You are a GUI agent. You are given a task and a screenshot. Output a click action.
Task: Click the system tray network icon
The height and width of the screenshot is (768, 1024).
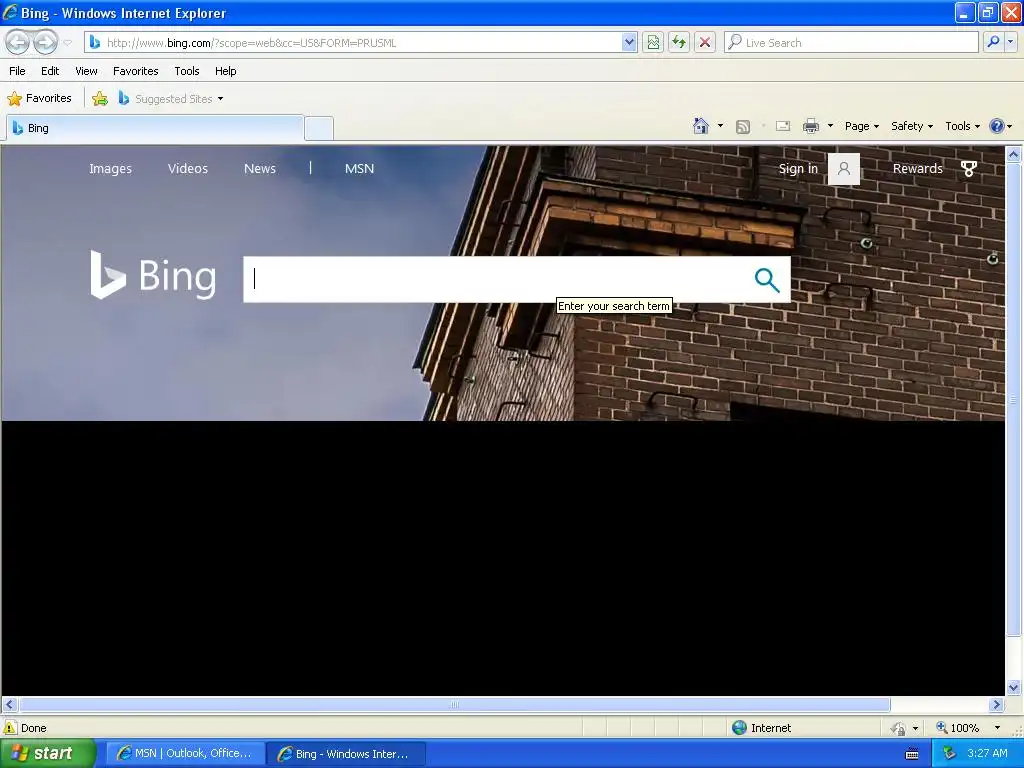[950, 754]
